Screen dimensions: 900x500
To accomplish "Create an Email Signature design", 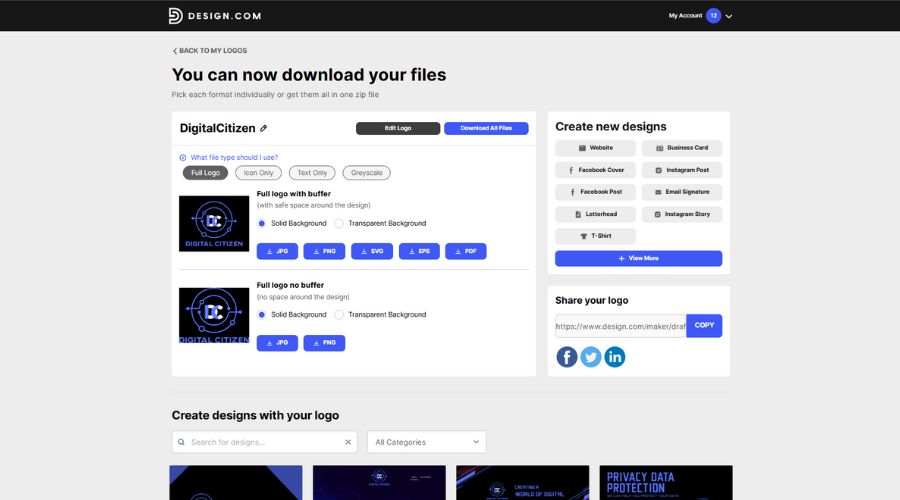I will pyautogui.click(x=682, y=192).
